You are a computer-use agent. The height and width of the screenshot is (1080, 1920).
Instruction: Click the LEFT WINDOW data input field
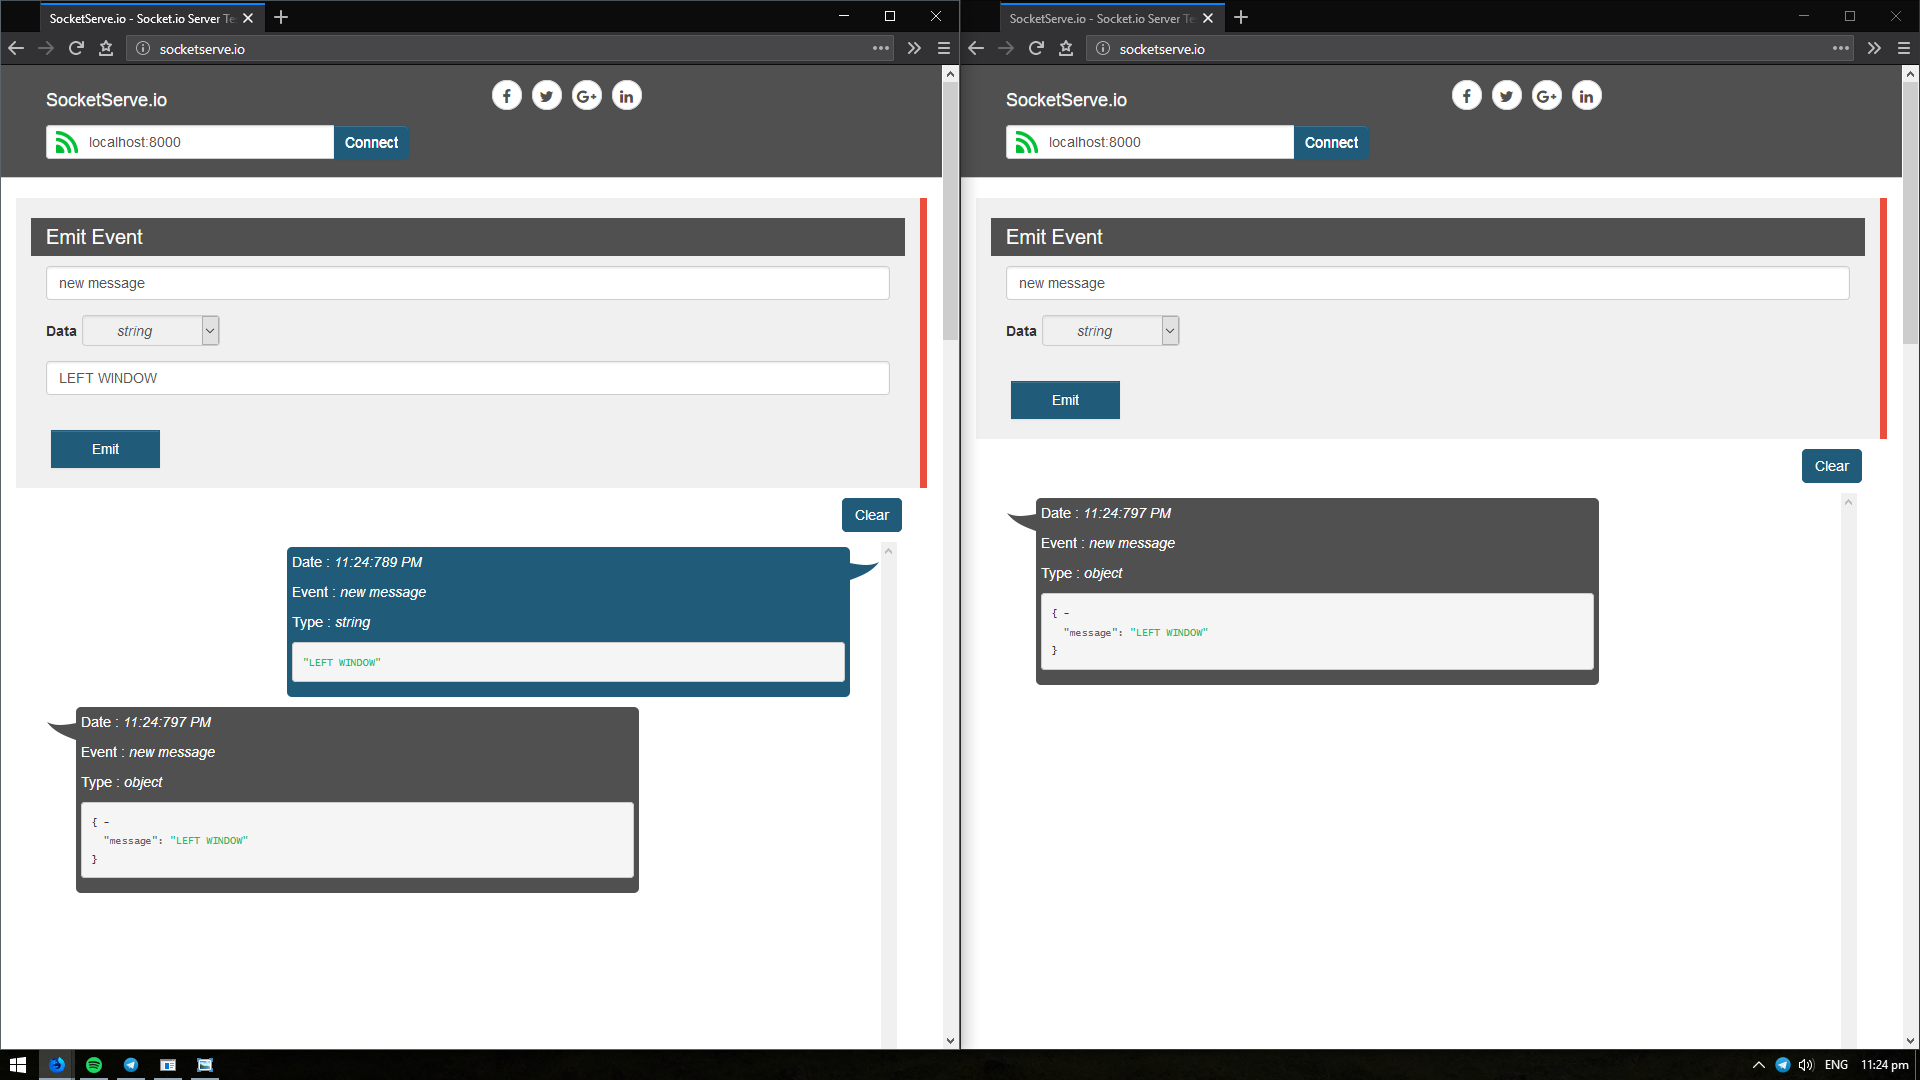pos(467,378)
